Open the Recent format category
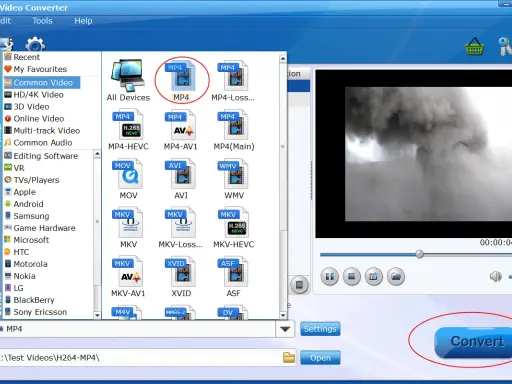The image size is (512, 384). point(22,57)
